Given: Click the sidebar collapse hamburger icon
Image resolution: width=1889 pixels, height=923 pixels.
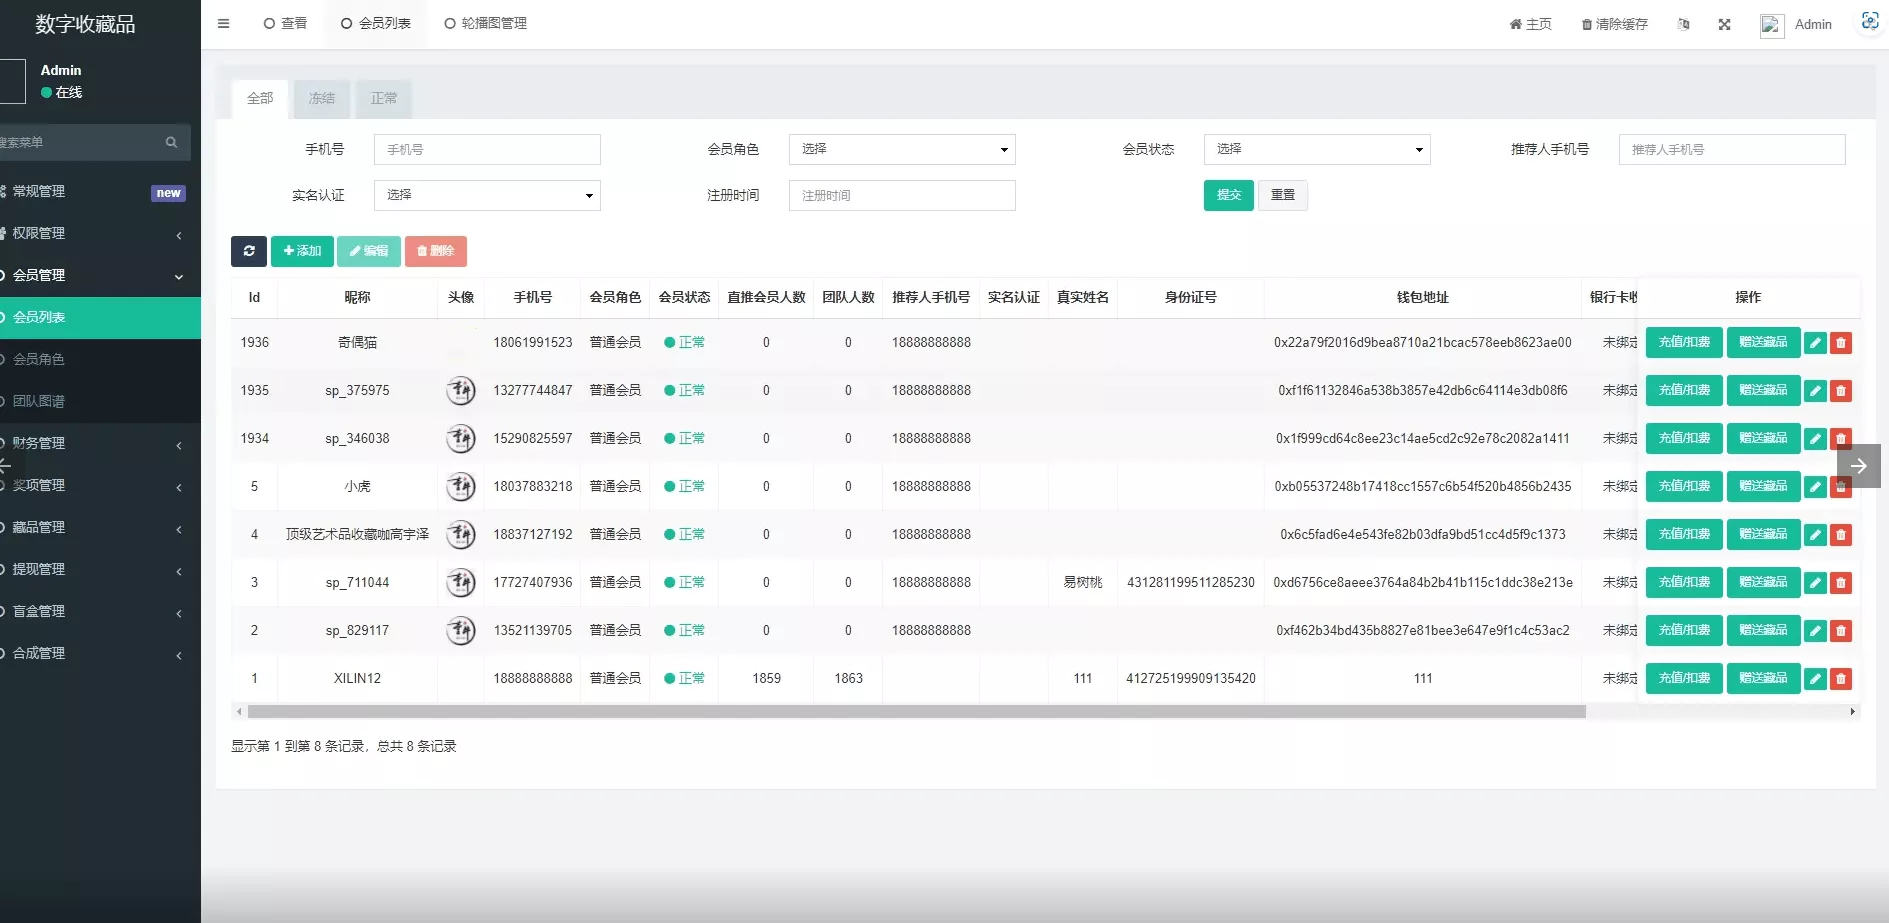Looking at the screenshot, I should (223, 23).
